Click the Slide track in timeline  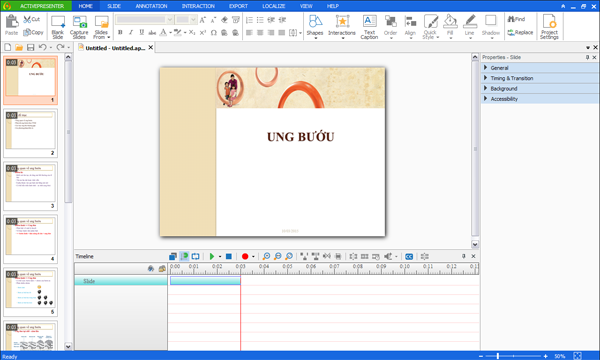click(121, 281)
